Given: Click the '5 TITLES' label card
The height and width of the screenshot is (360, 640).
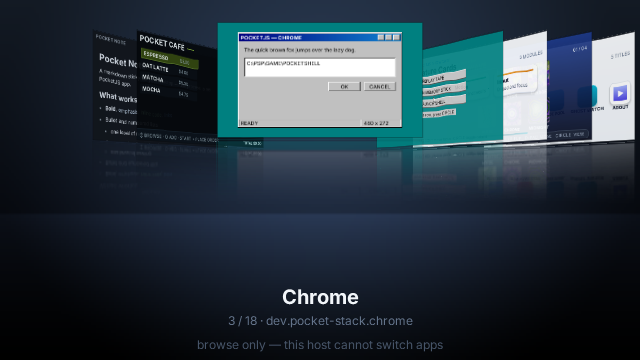Looking at the screenshot, I should (620, 56).
